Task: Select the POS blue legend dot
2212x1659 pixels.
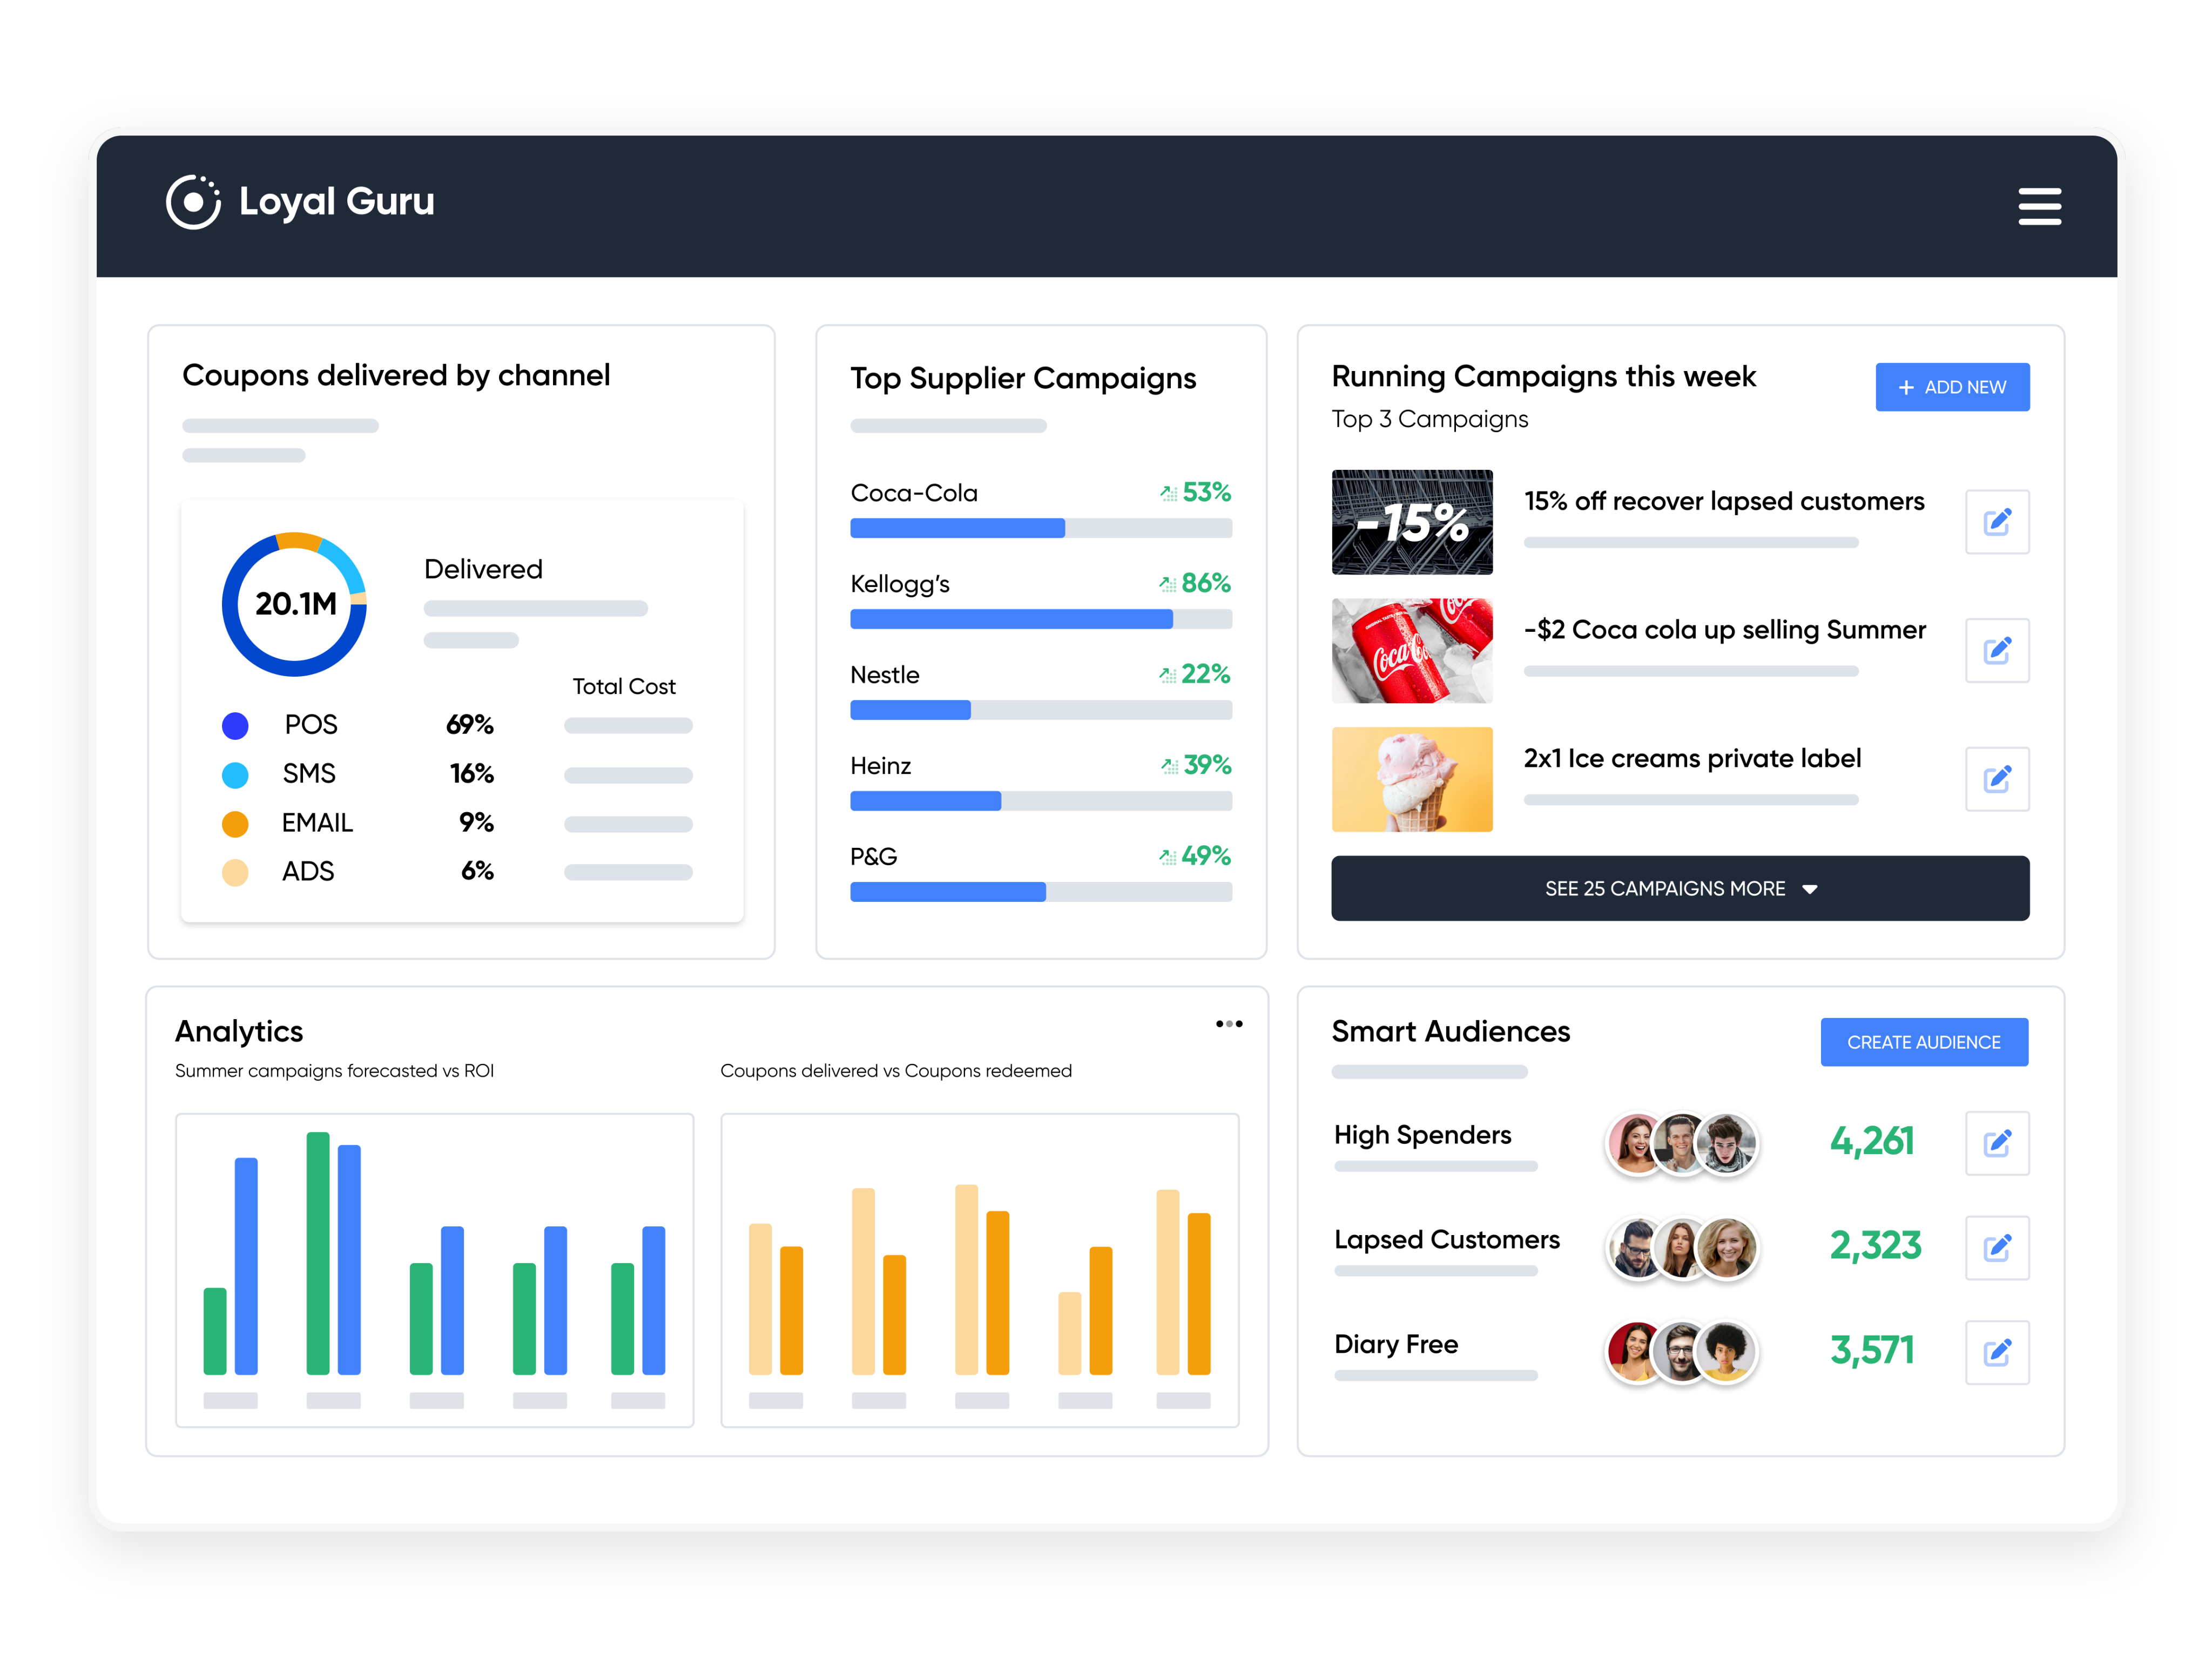Action: (x=235, y=726)
